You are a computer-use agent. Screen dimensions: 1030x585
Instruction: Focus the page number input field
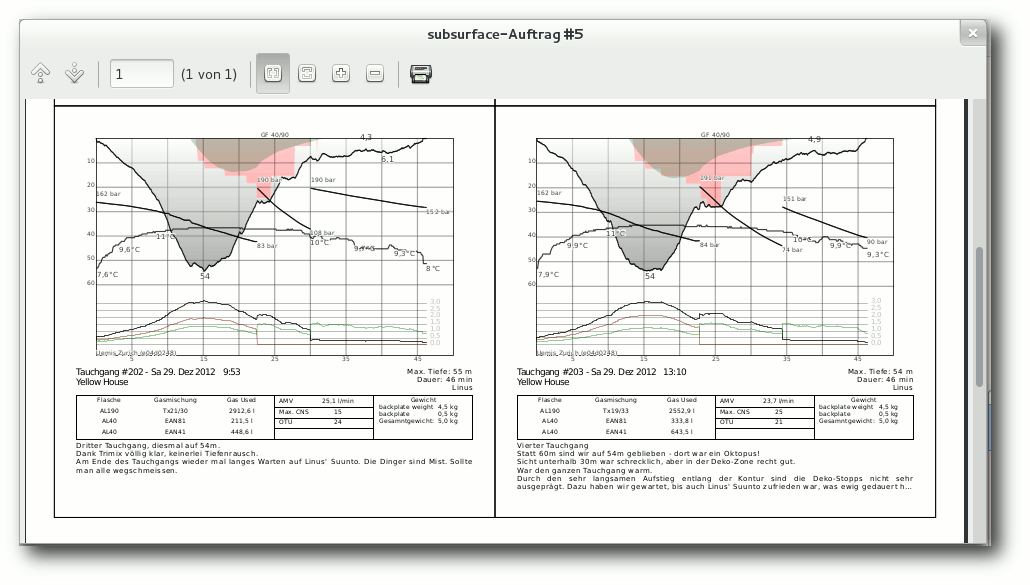pos(141,74)
